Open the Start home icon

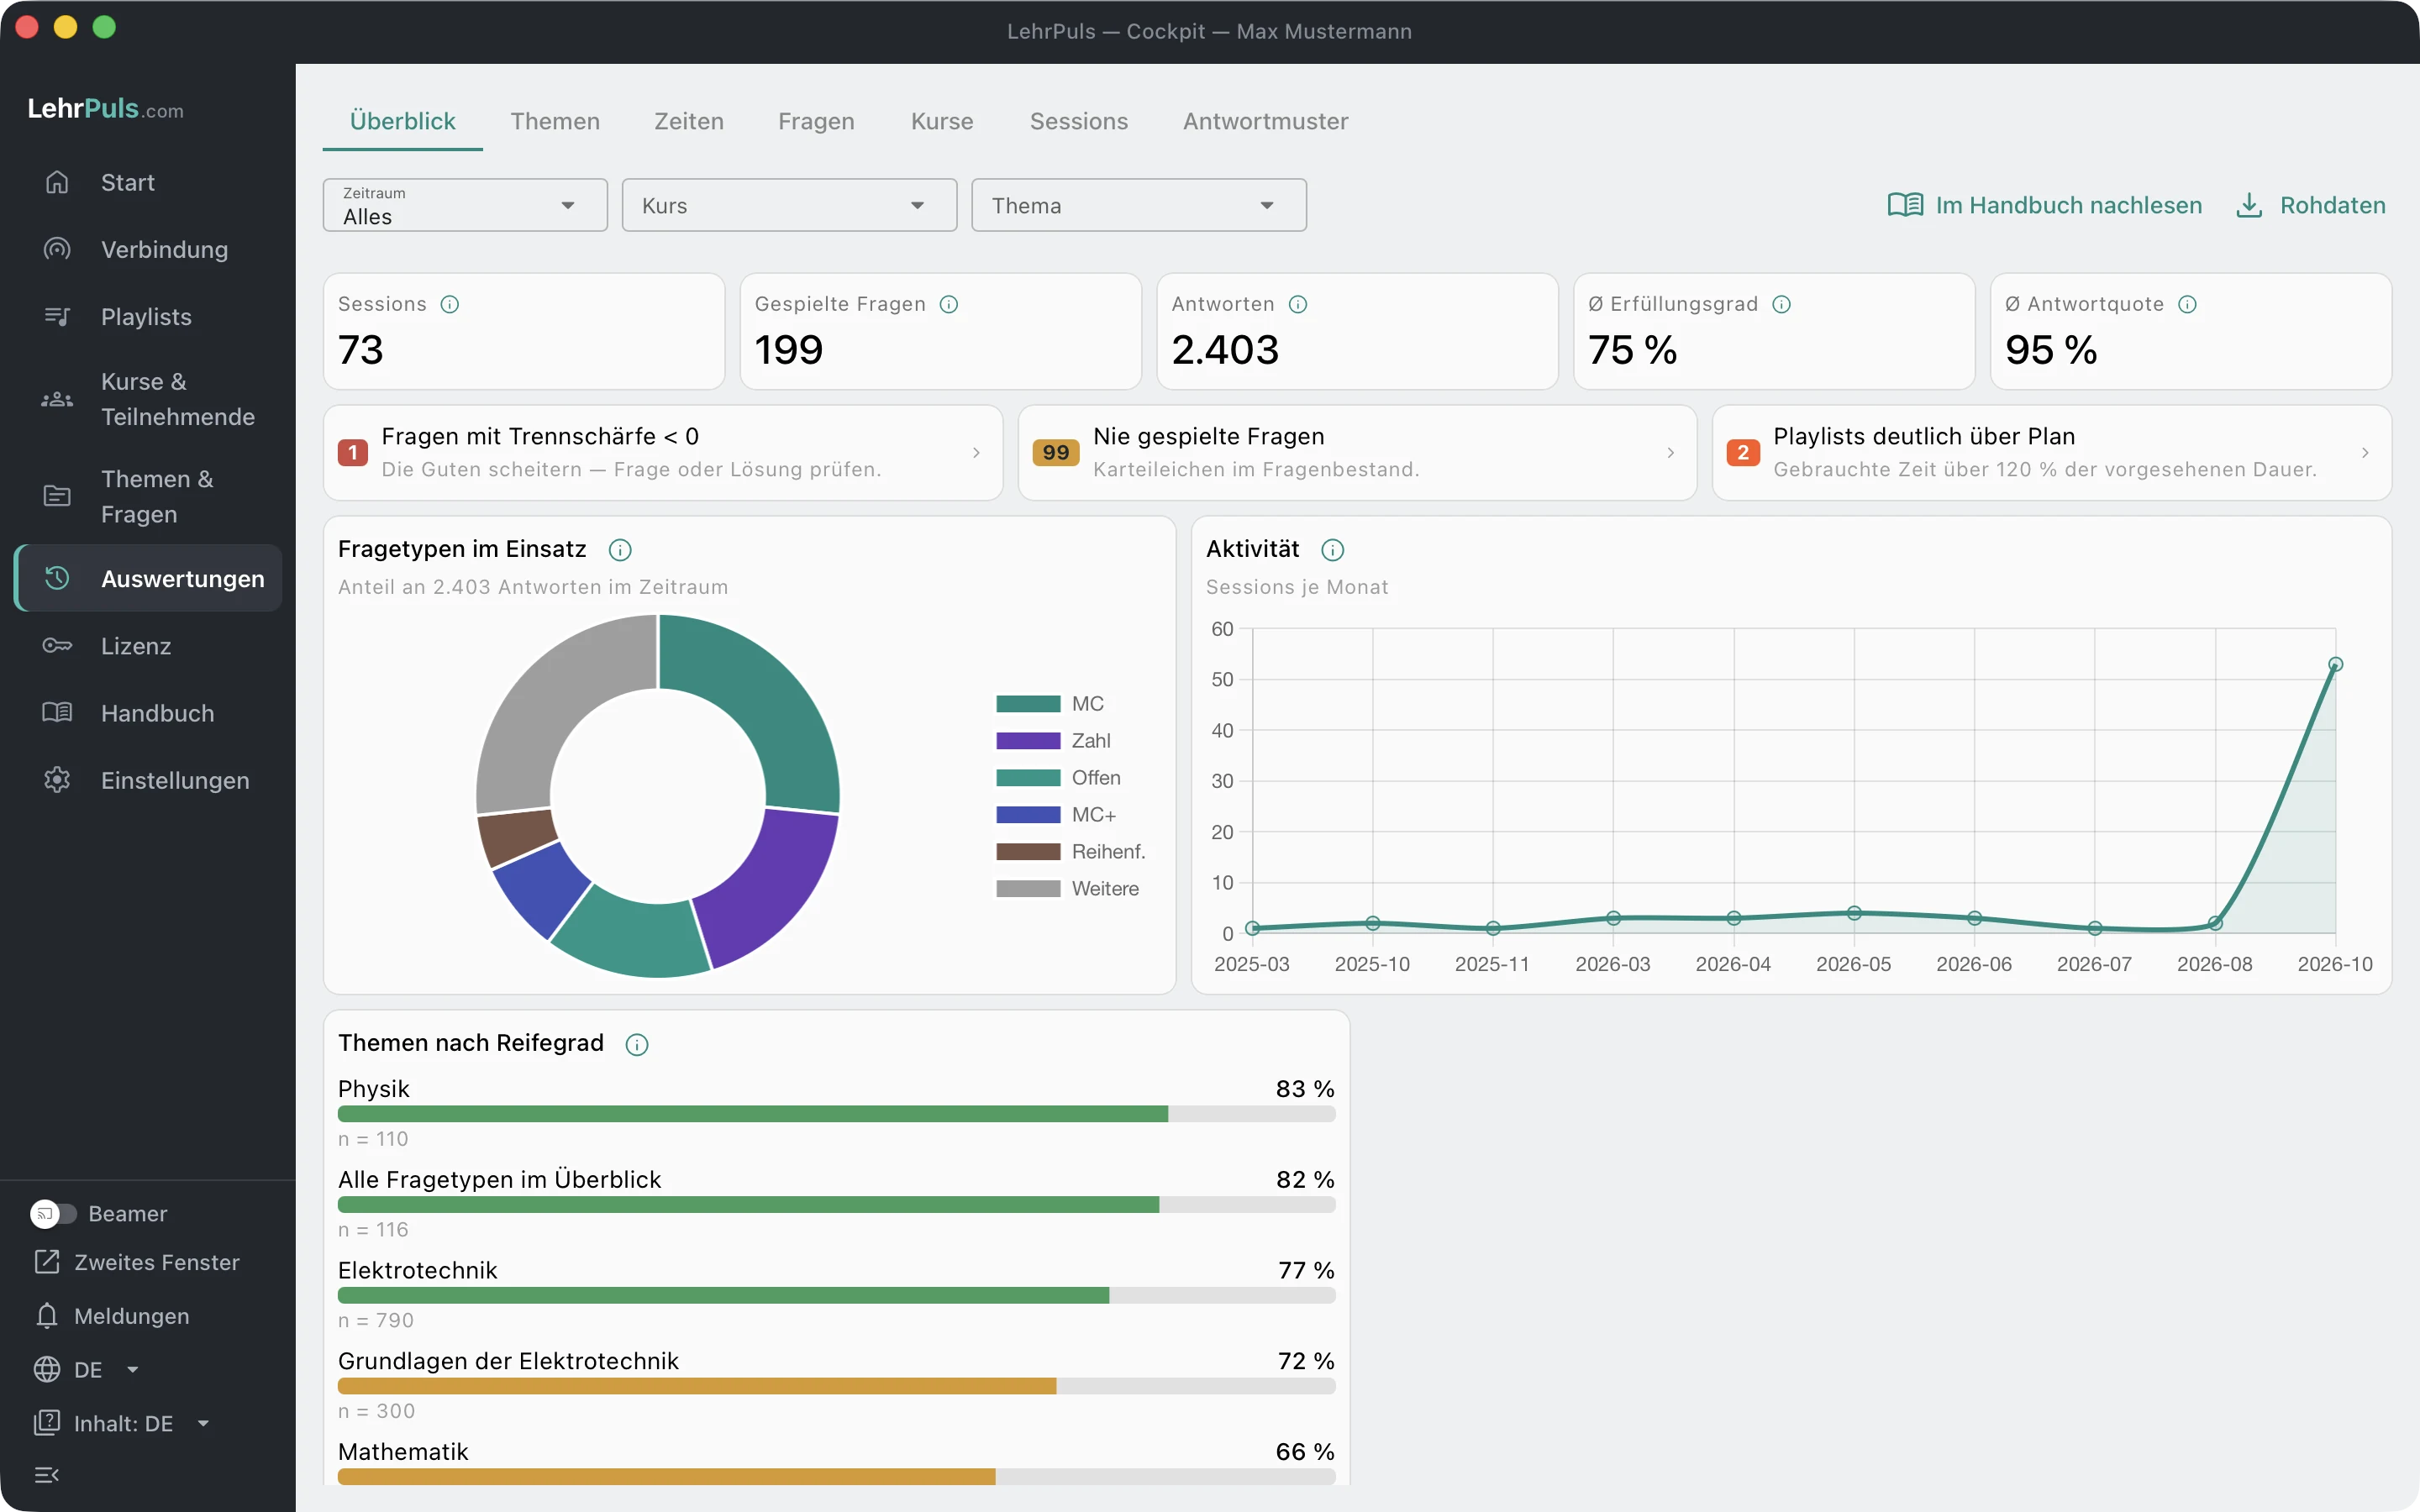coord(57,182)
